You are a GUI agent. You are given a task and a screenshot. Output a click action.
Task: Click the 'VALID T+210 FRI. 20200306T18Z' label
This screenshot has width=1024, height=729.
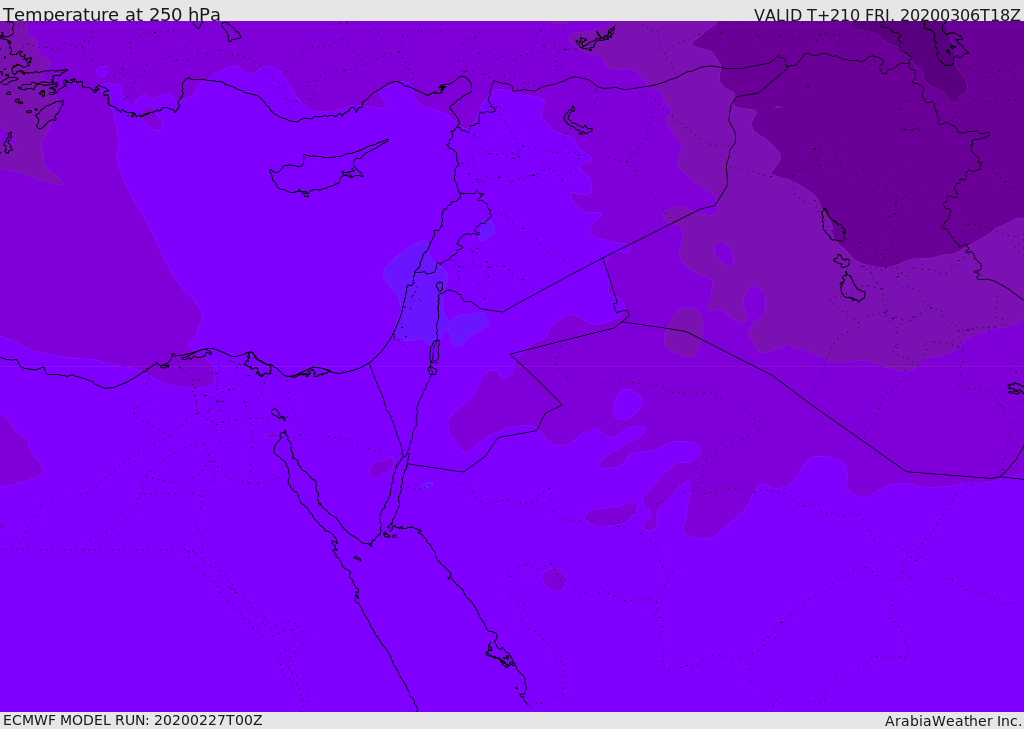(x=887, y=15)
